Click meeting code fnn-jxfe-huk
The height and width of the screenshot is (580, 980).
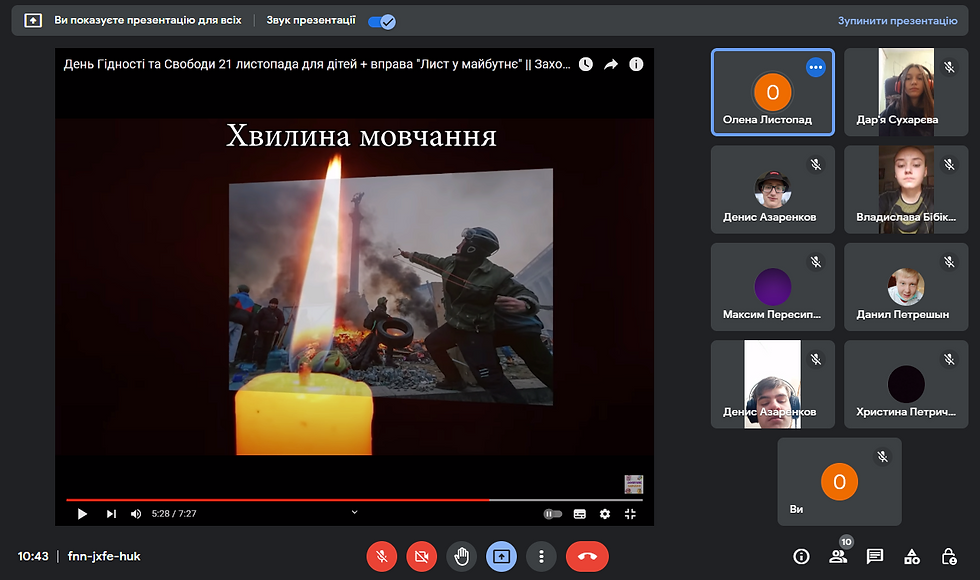[104, 556]
